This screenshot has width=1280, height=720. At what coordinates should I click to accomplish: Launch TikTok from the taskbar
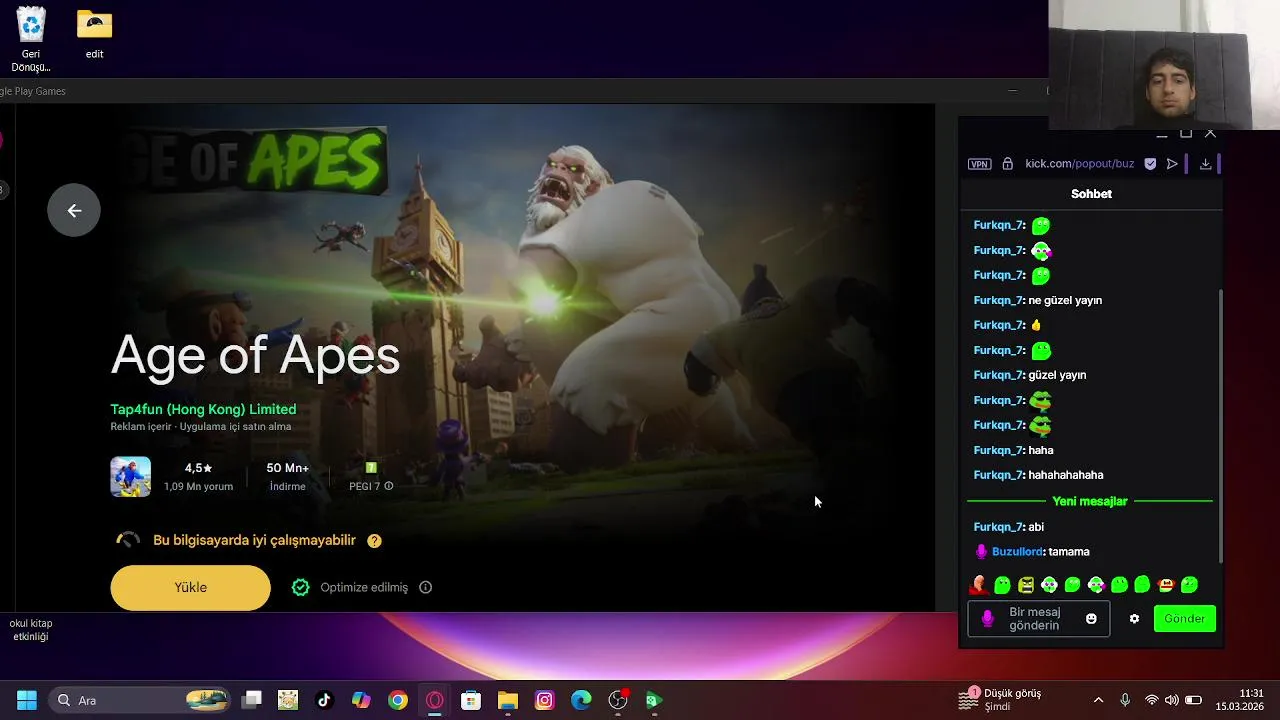click(324, 700)
